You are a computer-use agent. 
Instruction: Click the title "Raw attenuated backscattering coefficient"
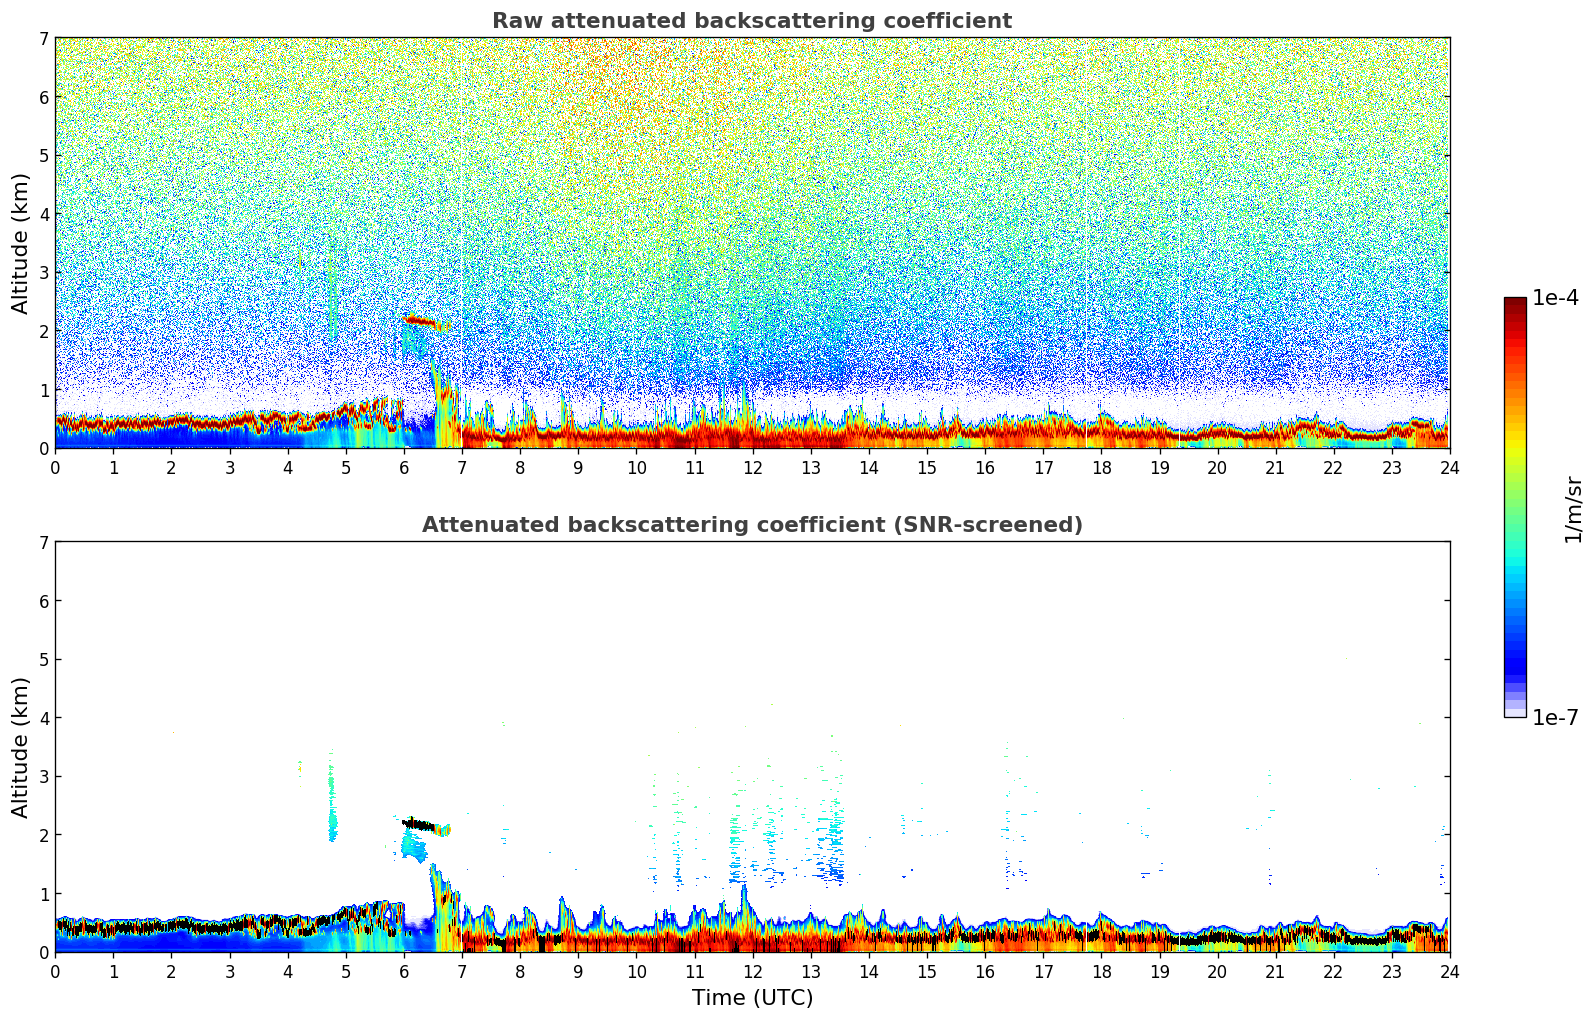tap(752, 21)
